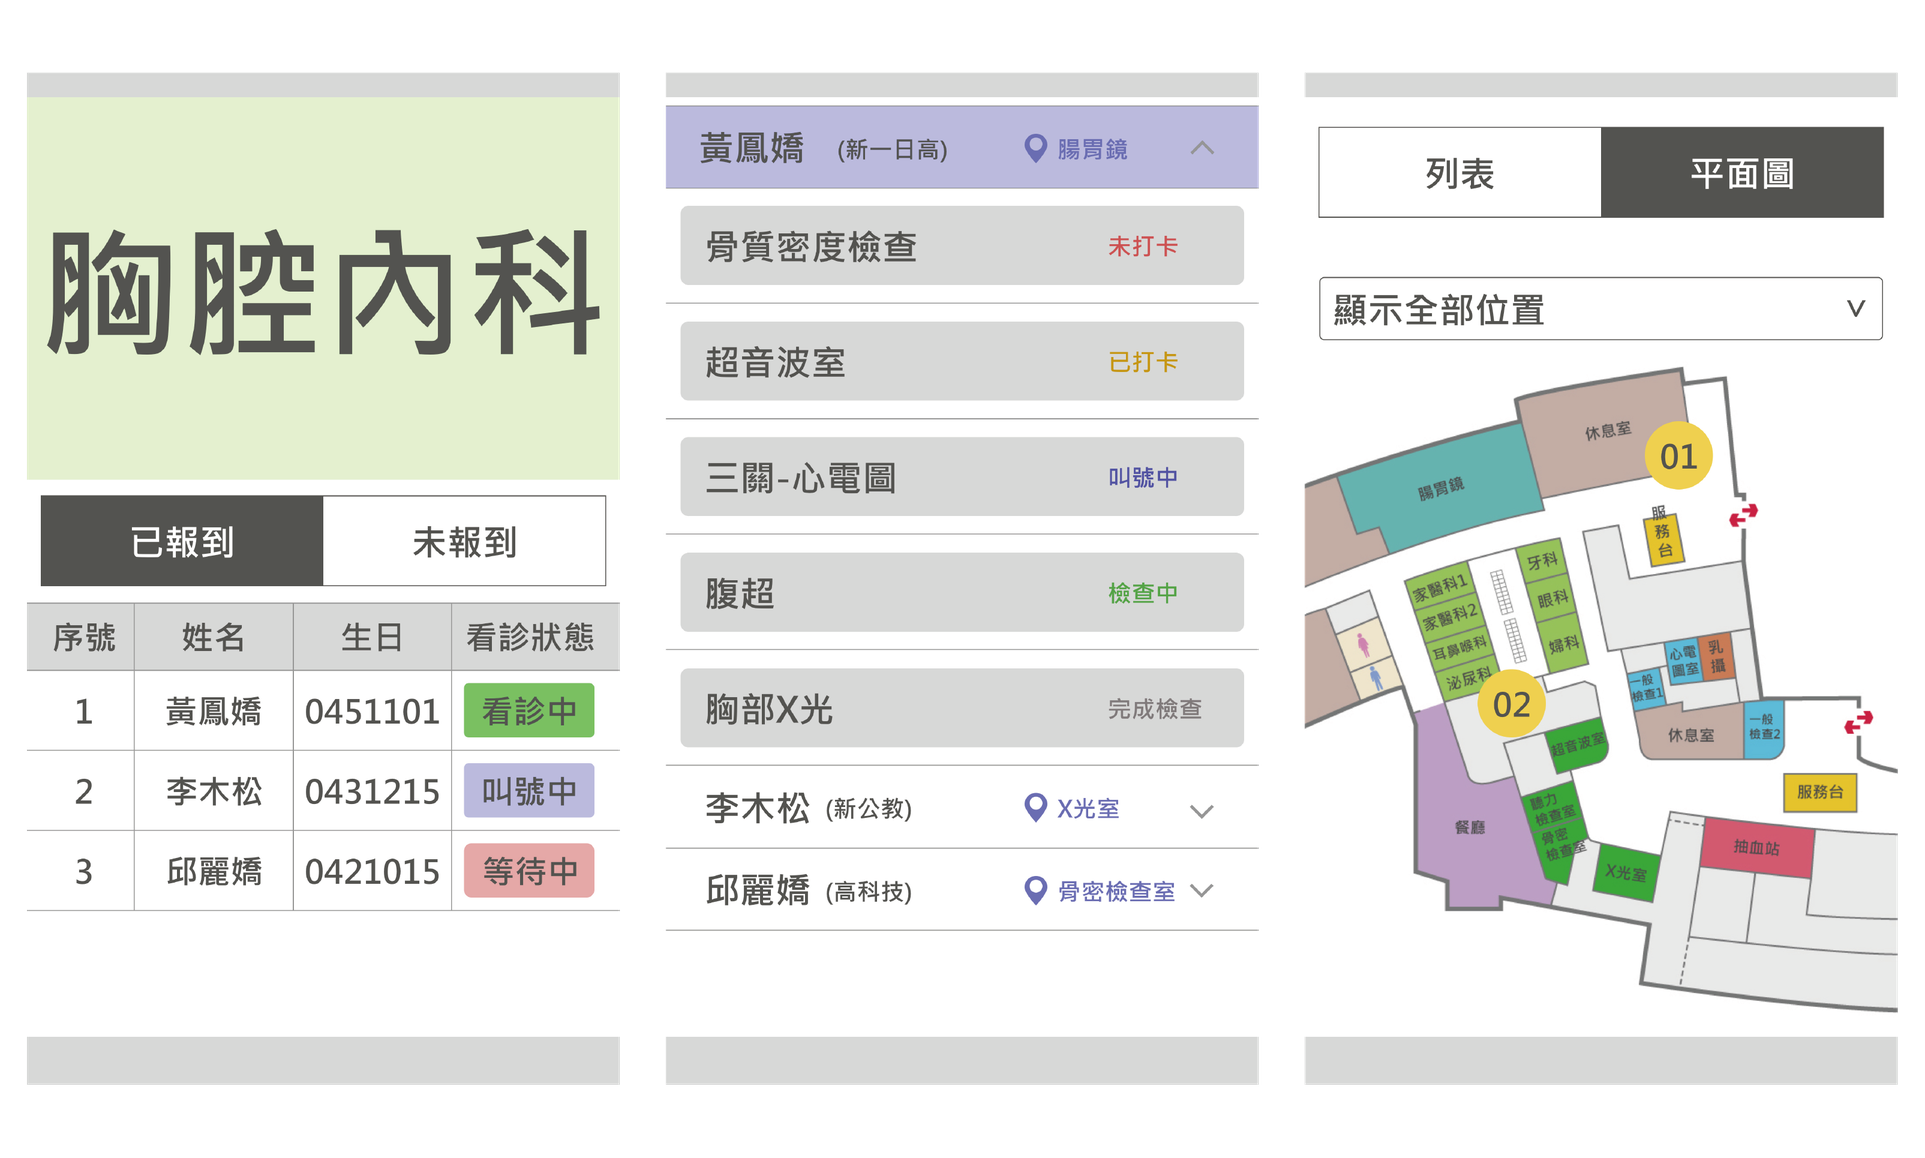
Task: Collapse 黃鳳嬌 exam list with the chevron
Action: pos(1202,148)
